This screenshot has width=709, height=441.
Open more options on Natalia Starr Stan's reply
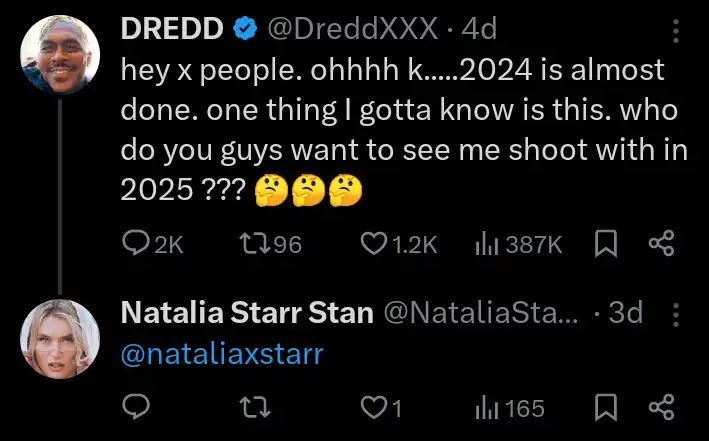pyautogui.click(x=675, y=314)
